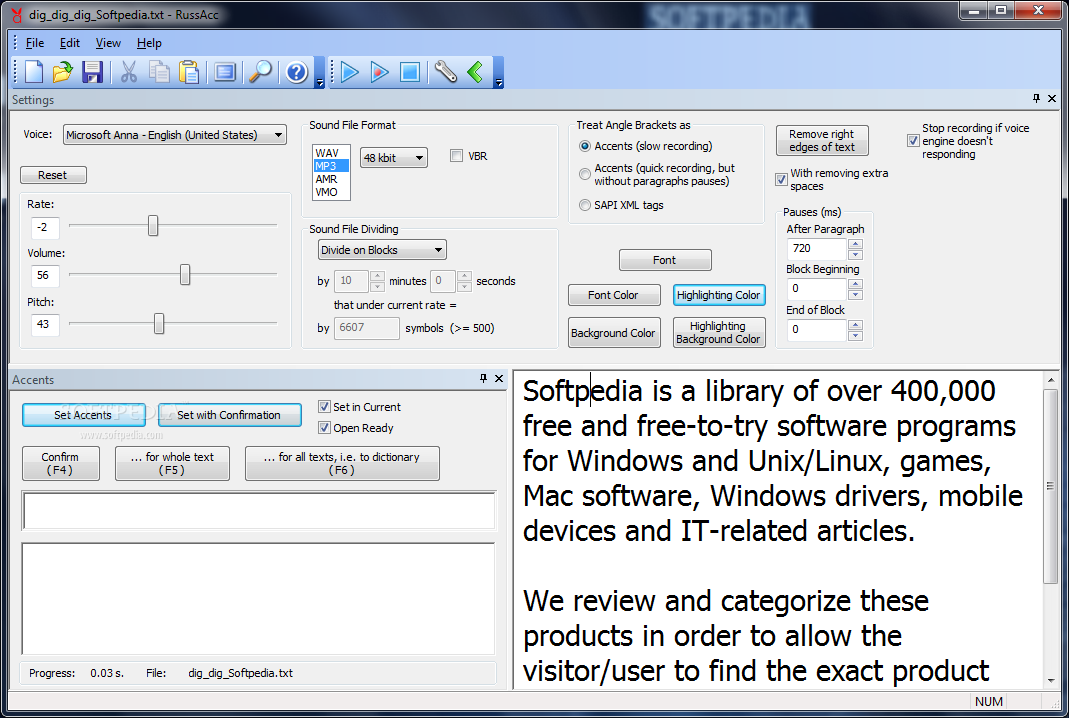Image resolution: width=1069 pixels, height=718 pixels.
Task: Open the View menu
Action: tap(108, 43)
